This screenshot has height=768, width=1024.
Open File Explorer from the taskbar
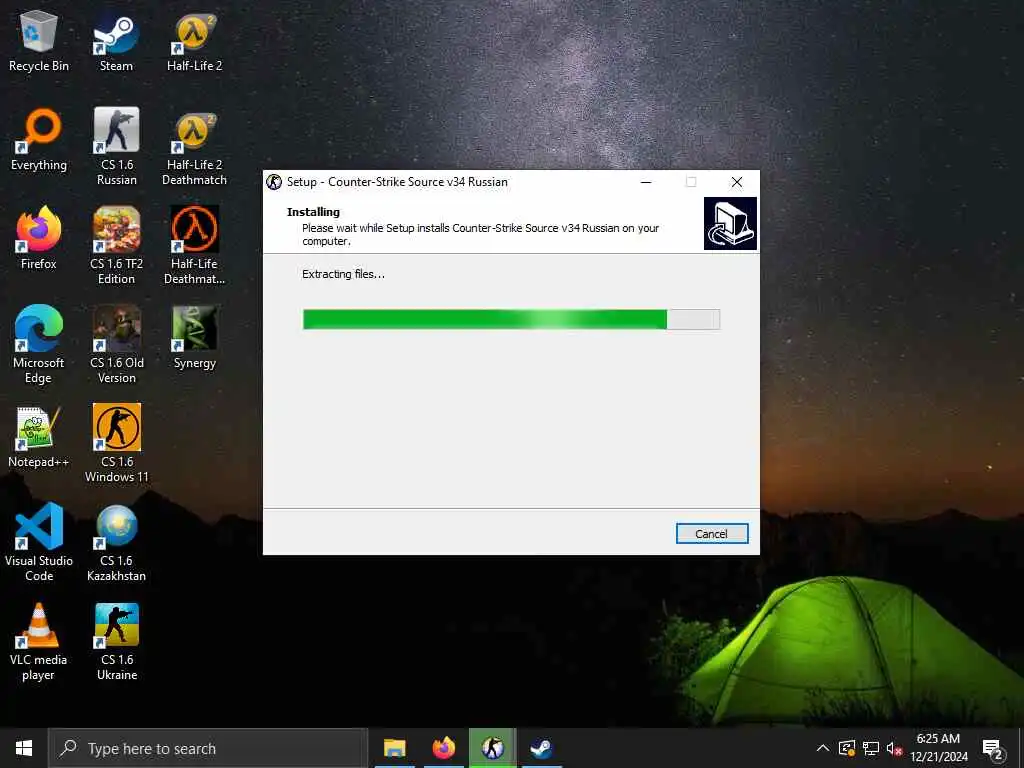click(x=394, y=748)
